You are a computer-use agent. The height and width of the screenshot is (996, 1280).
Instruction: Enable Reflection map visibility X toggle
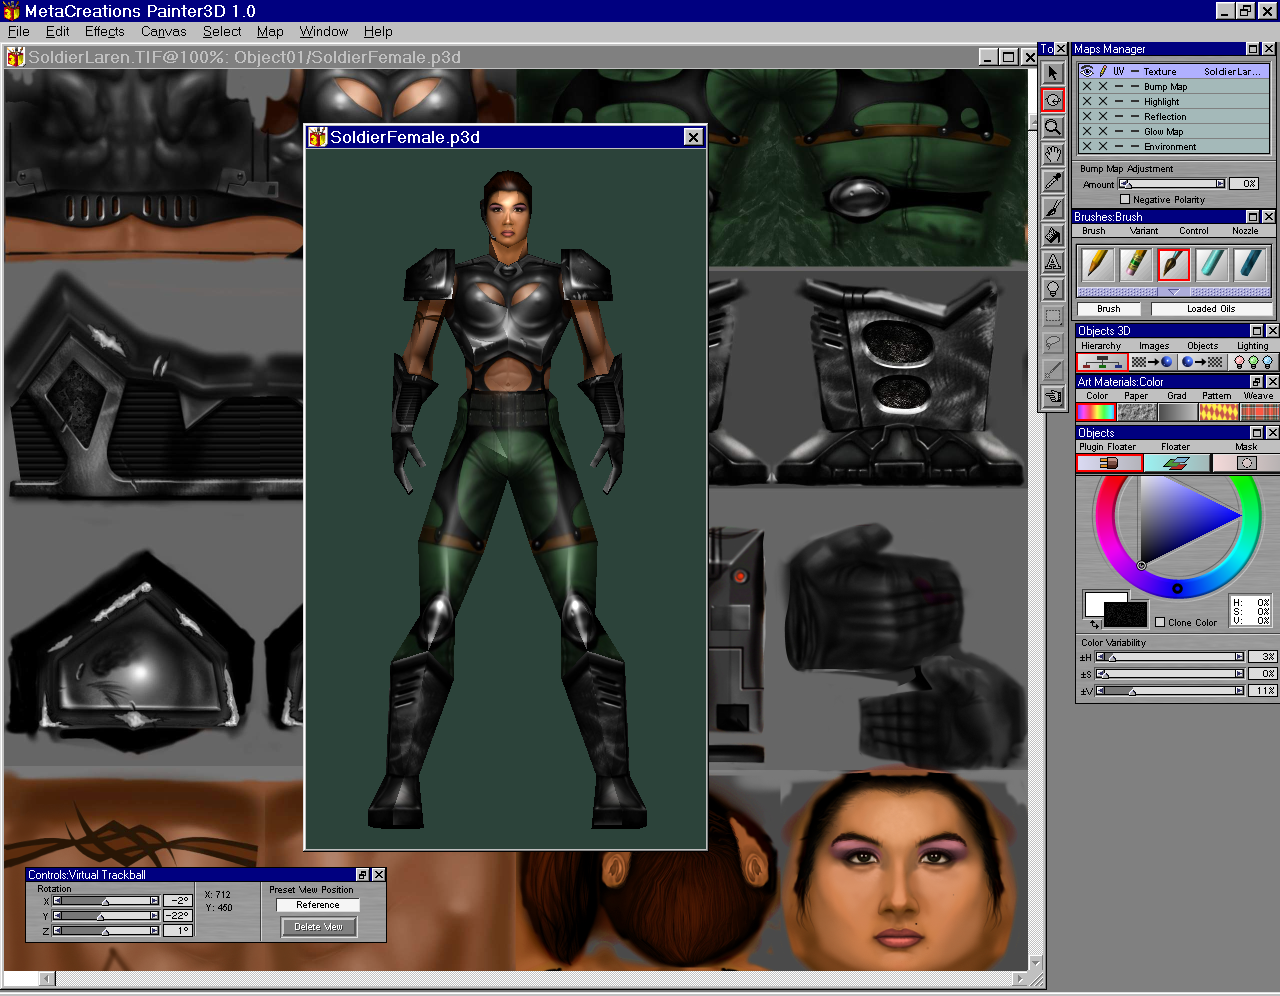tap(1087, 117)
